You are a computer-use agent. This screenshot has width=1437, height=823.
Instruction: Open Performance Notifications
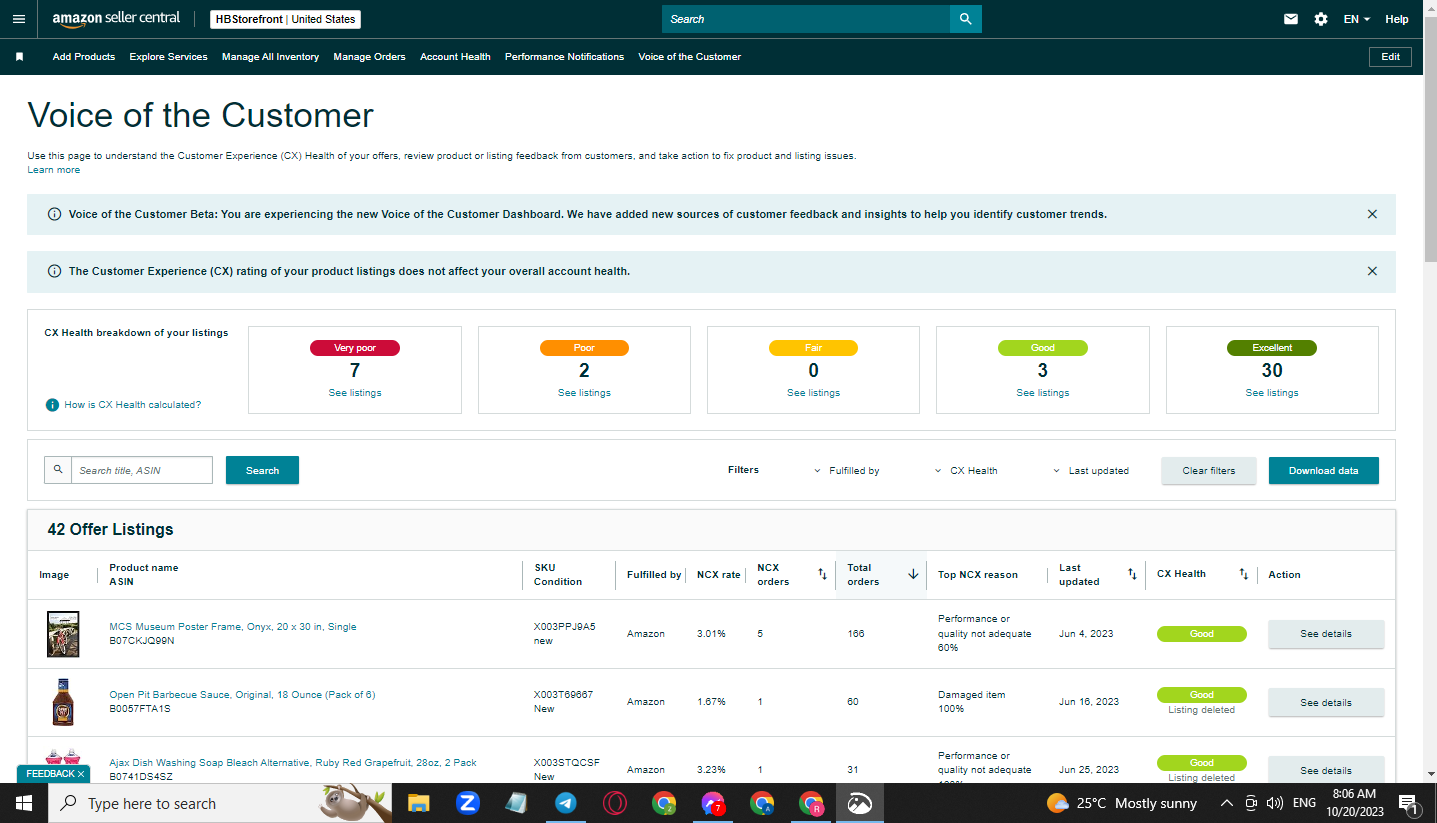pyautogui.click(x=564, y=57)
